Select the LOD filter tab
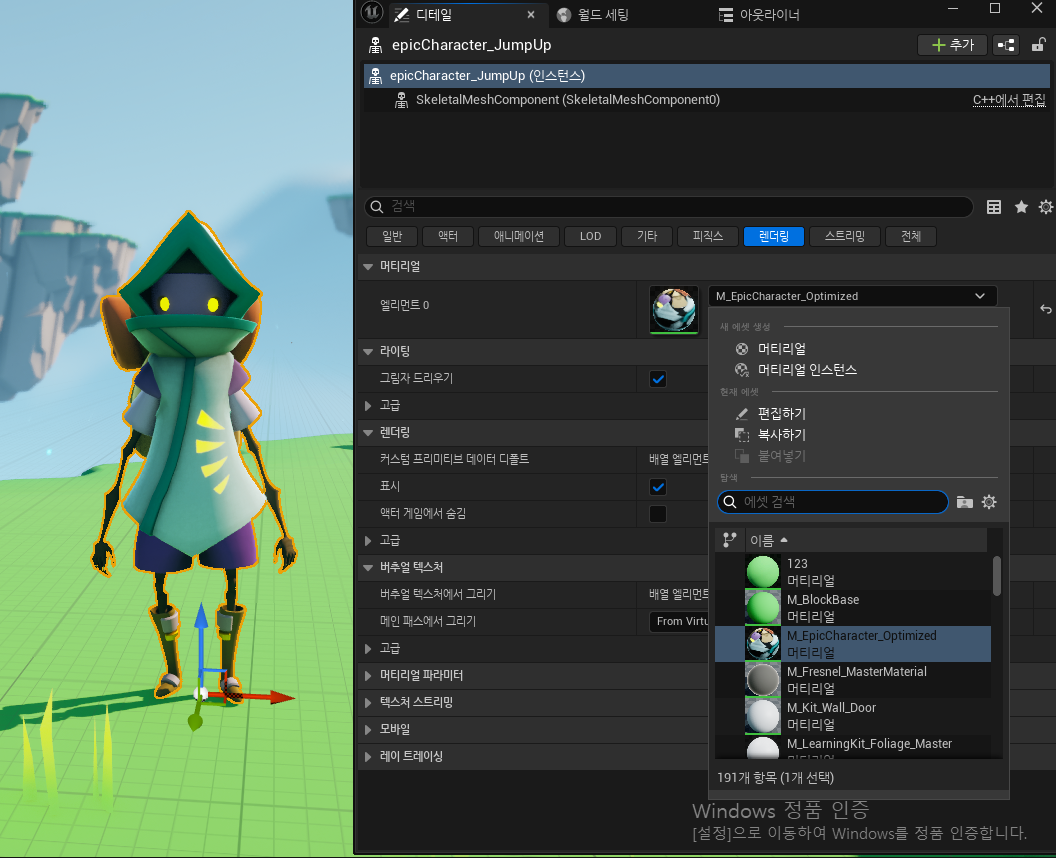 pyautogui.click(x=590, y=236)
